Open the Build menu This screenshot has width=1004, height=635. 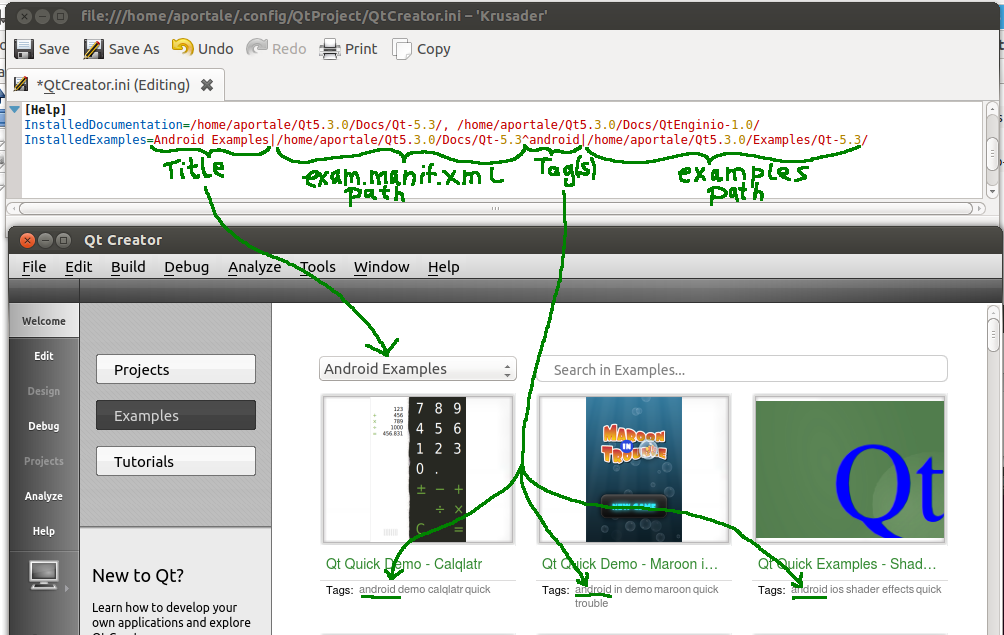128,267
